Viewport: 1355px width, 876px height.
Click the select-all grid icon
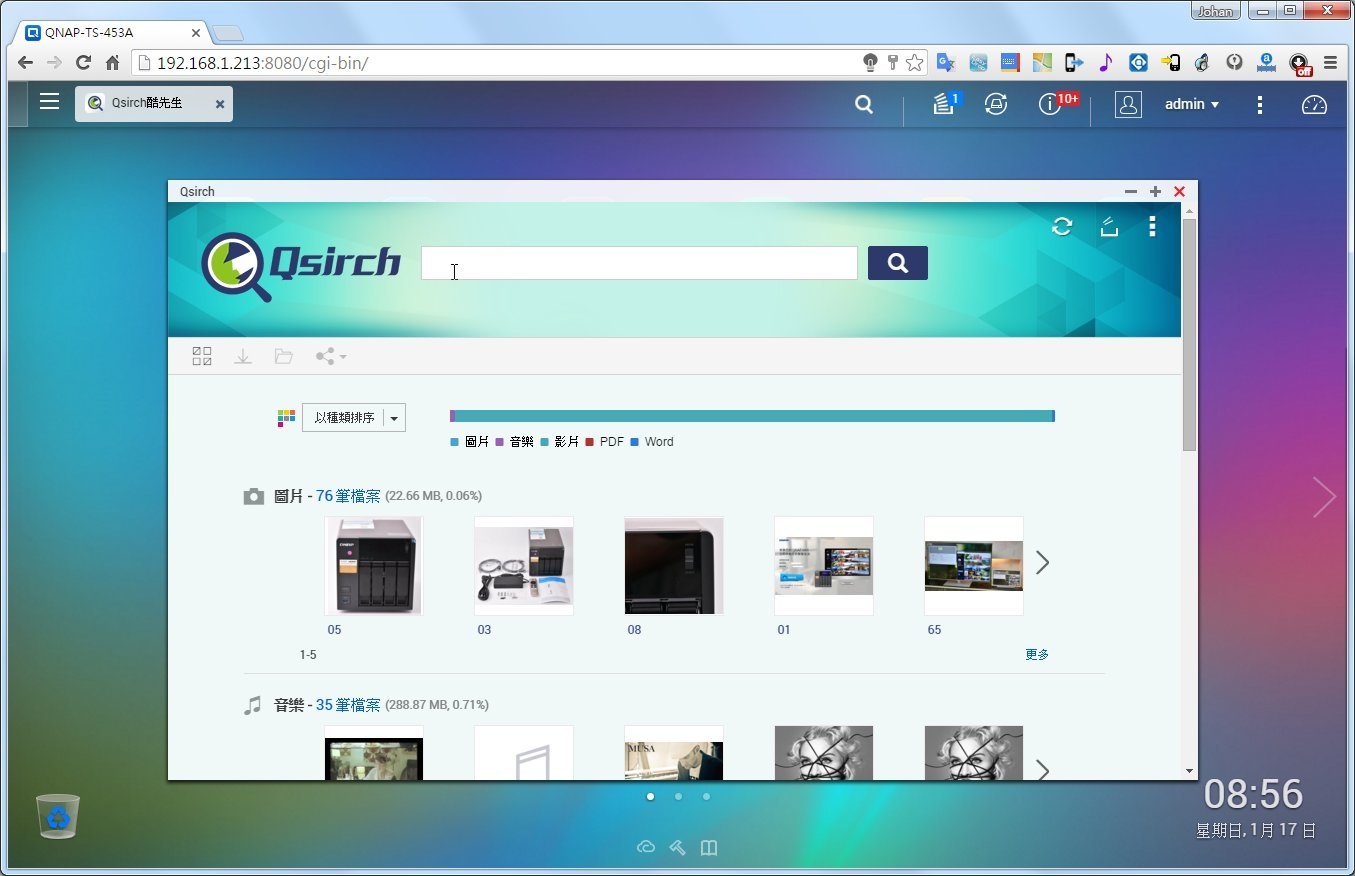click(x=202, y=356)
